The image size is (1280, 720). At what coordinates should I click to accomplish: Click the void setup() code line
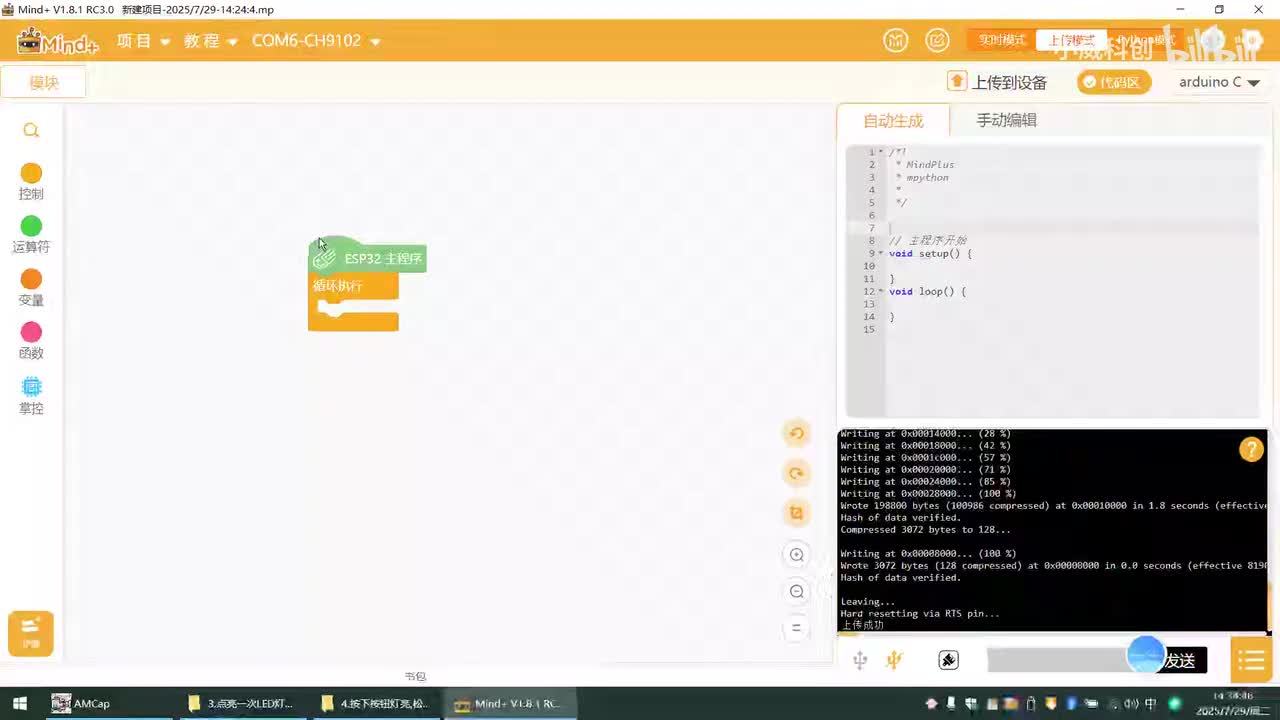pos(930,254)
